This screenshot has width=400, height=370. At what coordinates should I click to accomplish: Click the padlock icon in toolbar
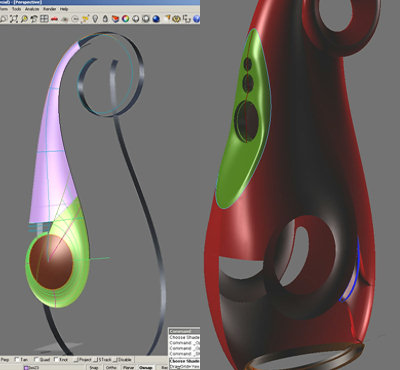click(105, 19)
